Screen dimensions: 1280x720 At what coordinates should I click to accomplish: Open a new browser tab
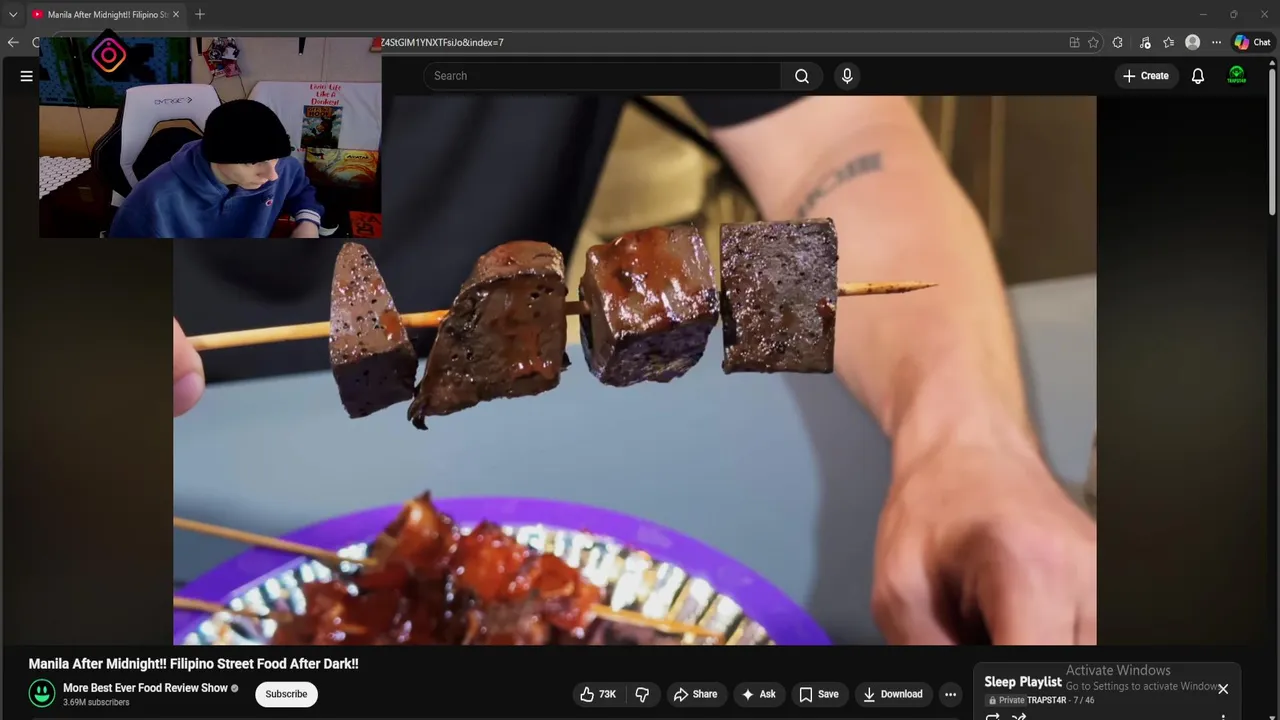coord(200,14)
